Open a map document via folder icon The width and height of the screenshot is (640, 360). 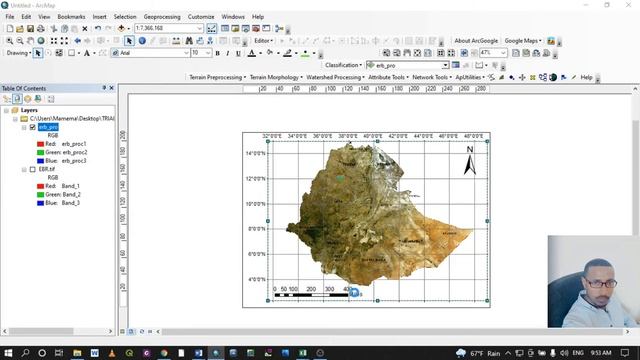pyautogui.click(x=20, y=29)
